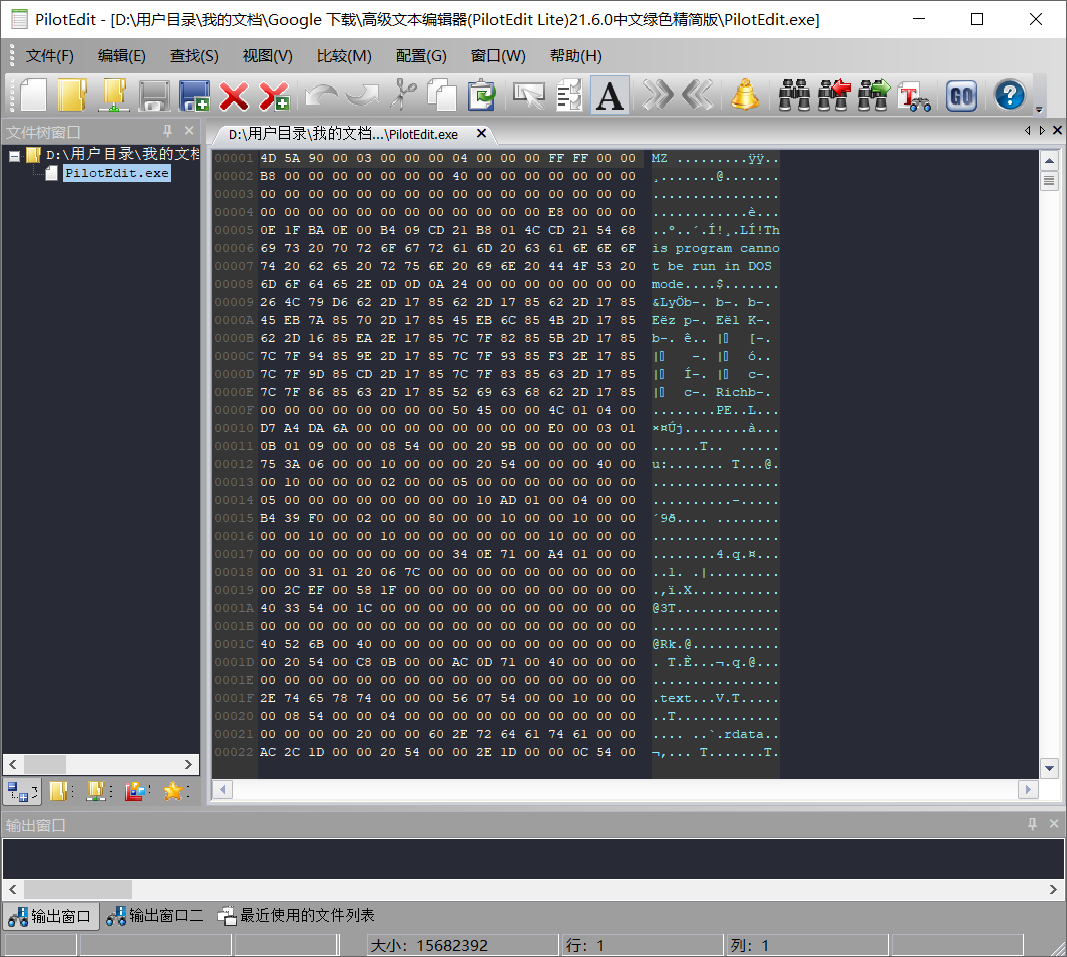Click the blue GO button
Viewport: 1067px width, 957px height.
(962, 96)
